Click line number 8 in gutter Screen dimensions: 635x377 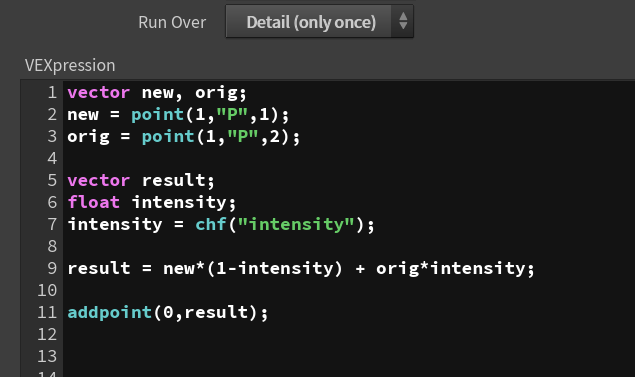pyautogui.click(x=52, y=246)
